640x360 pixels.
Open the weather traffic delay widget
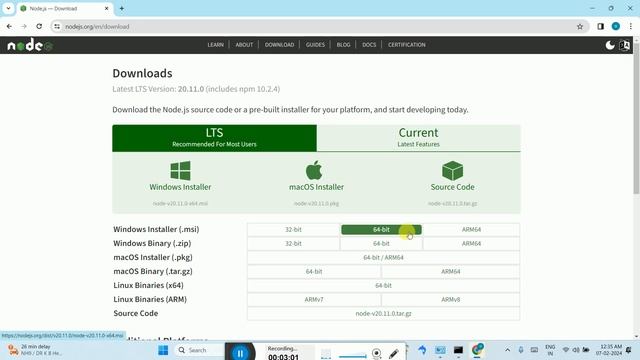(35, 350)
